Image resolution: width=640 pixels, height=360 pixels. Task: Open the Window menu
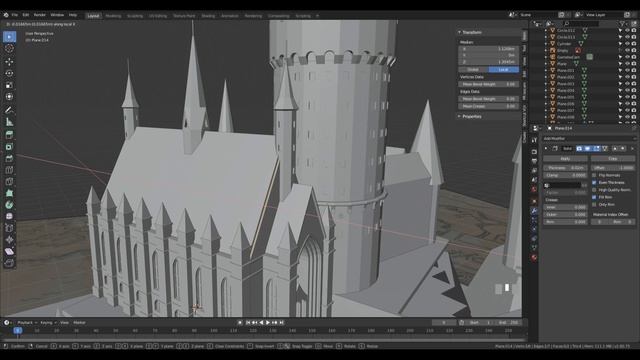(x=57, y=15)
